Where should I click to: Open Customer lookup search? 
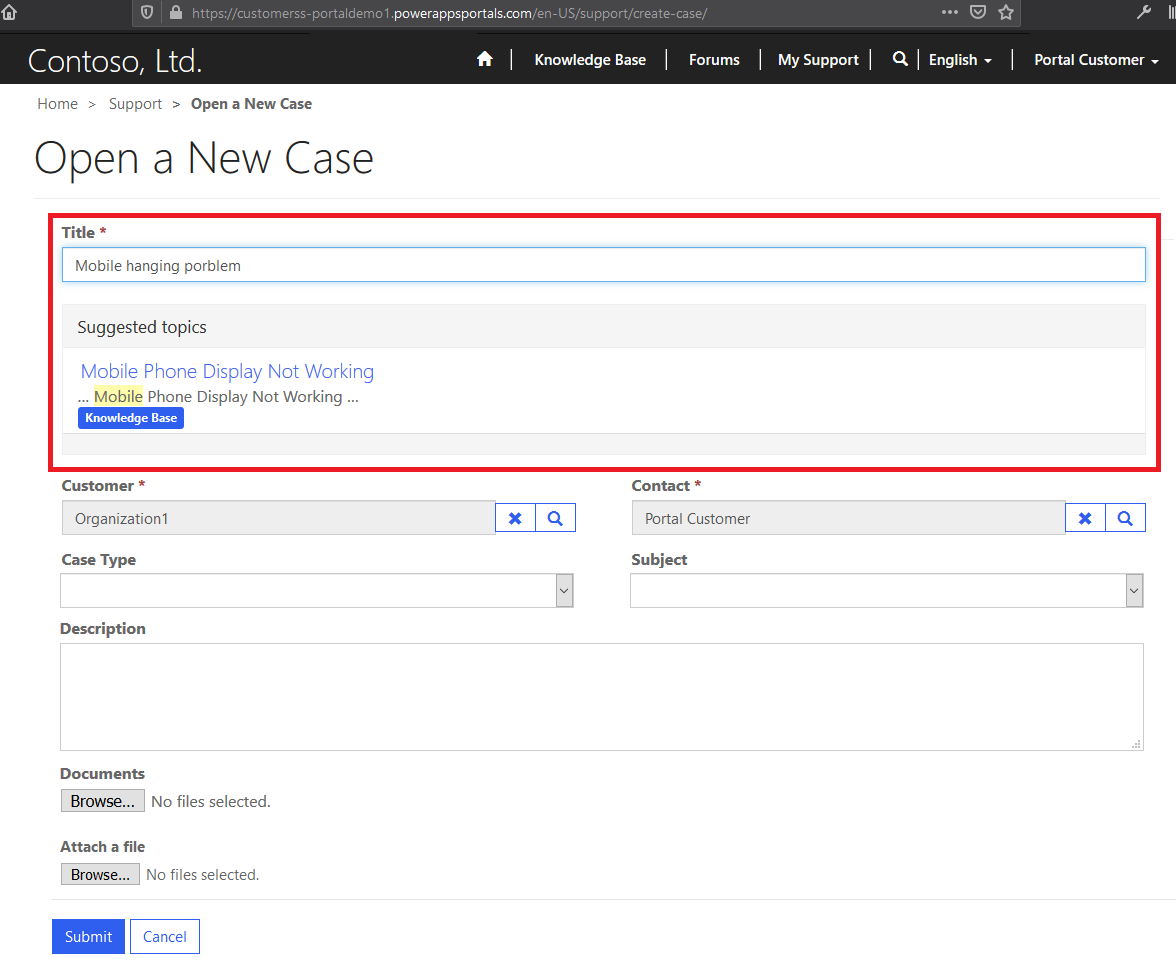[x=556, y=518]
